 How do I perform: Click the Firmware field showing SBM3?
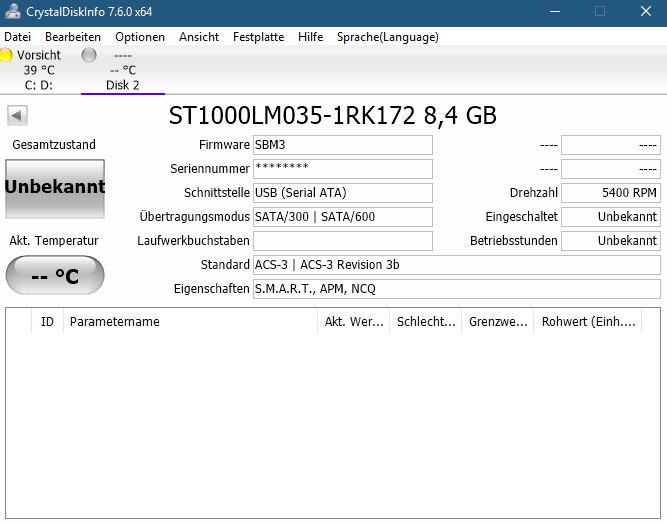coord(343,145)
